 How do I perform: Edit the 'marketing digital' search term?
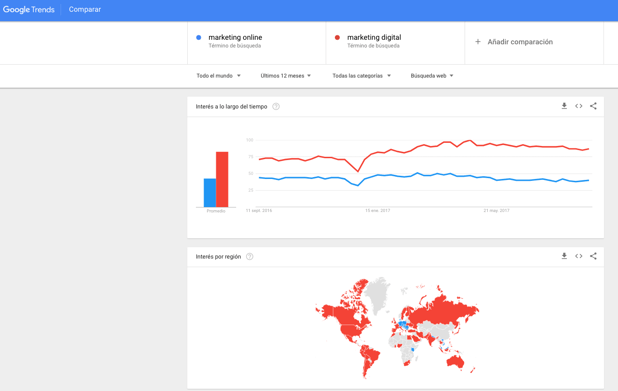point(395,43)
